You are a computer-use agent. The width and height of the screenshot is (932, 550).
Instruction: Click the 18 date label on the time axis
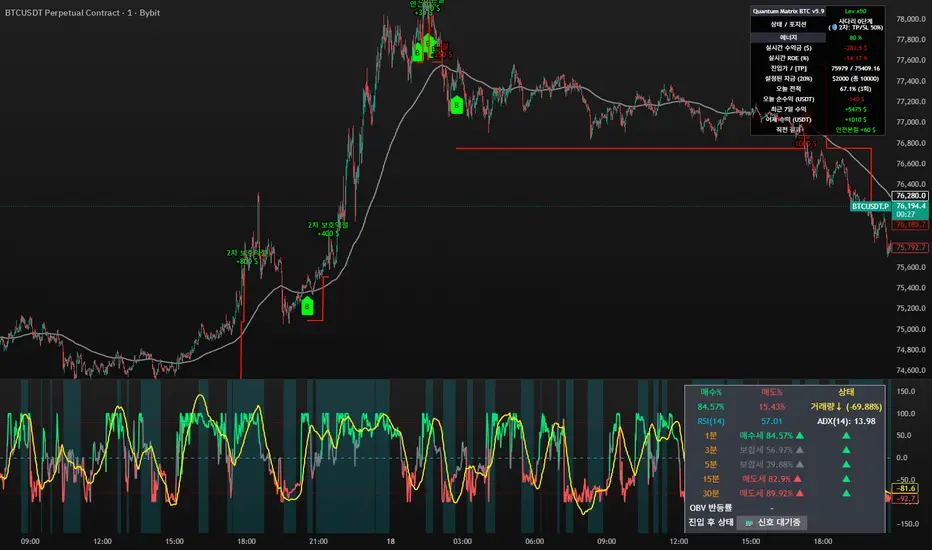(391, 541)
